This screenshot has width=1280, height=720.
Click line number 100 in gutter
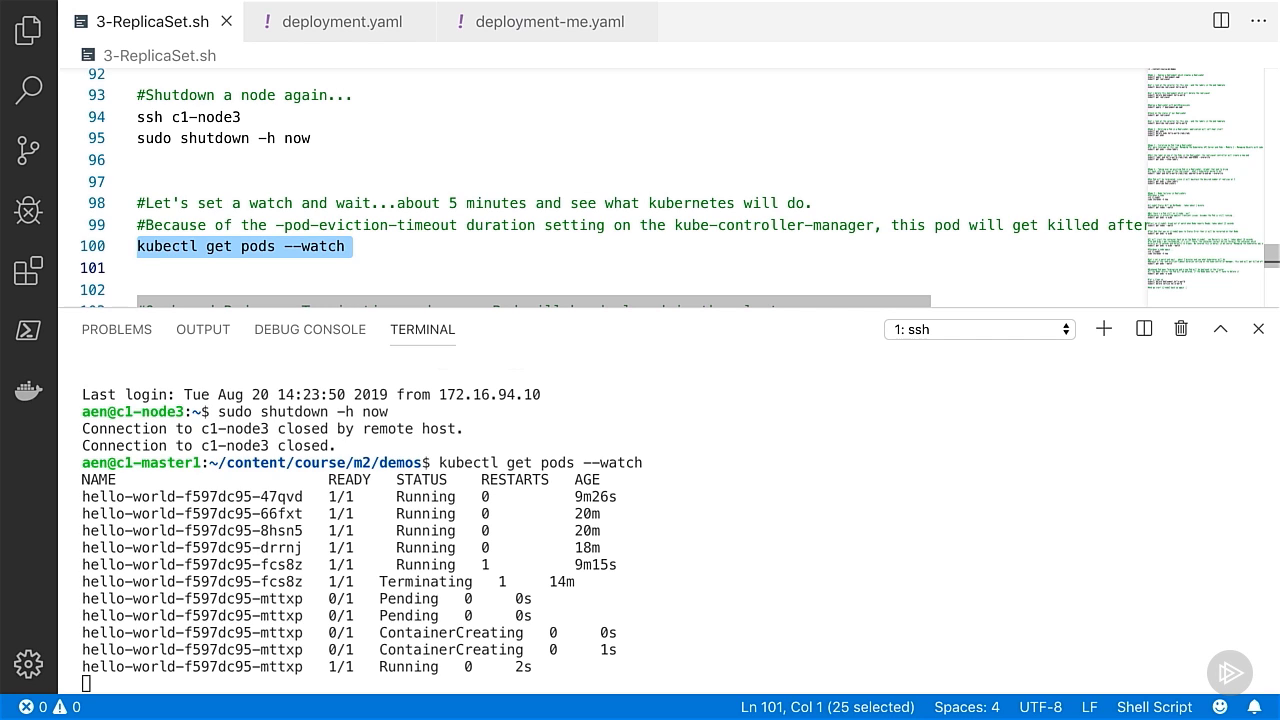[92, 246]
